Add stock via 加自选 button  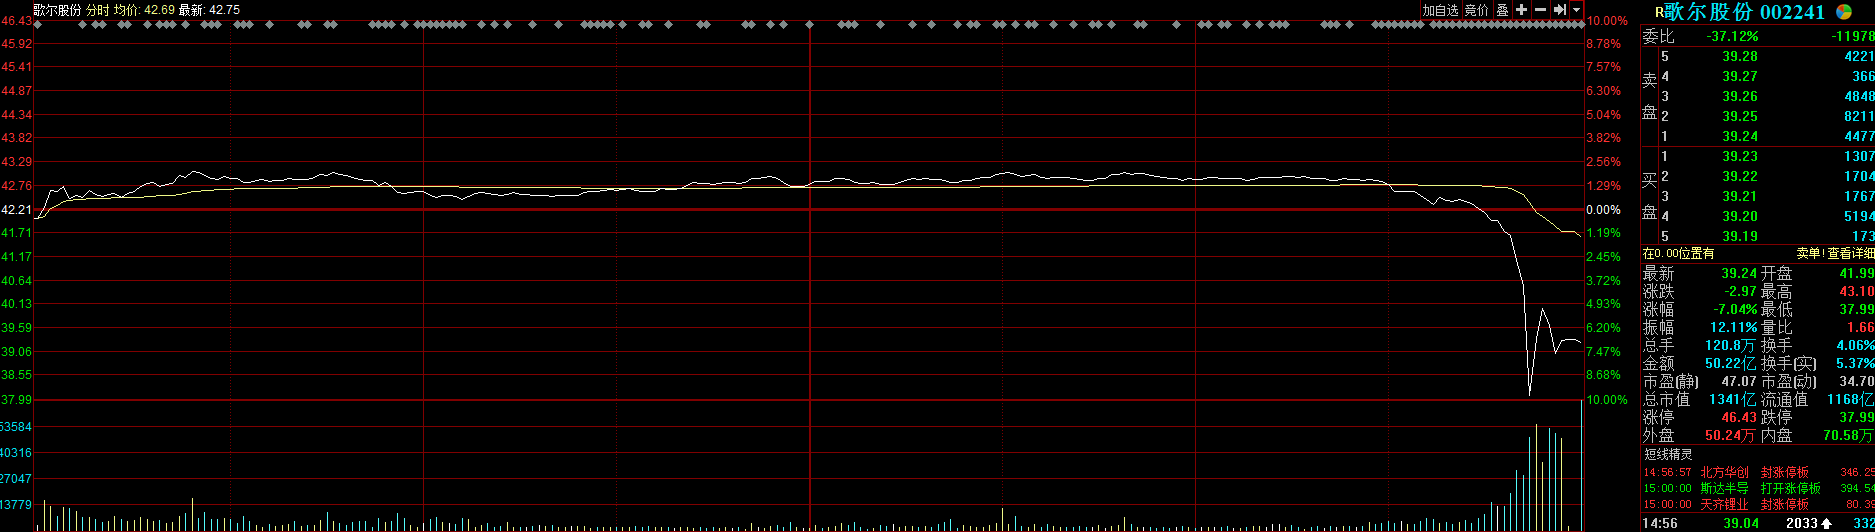pos(1440,9)
